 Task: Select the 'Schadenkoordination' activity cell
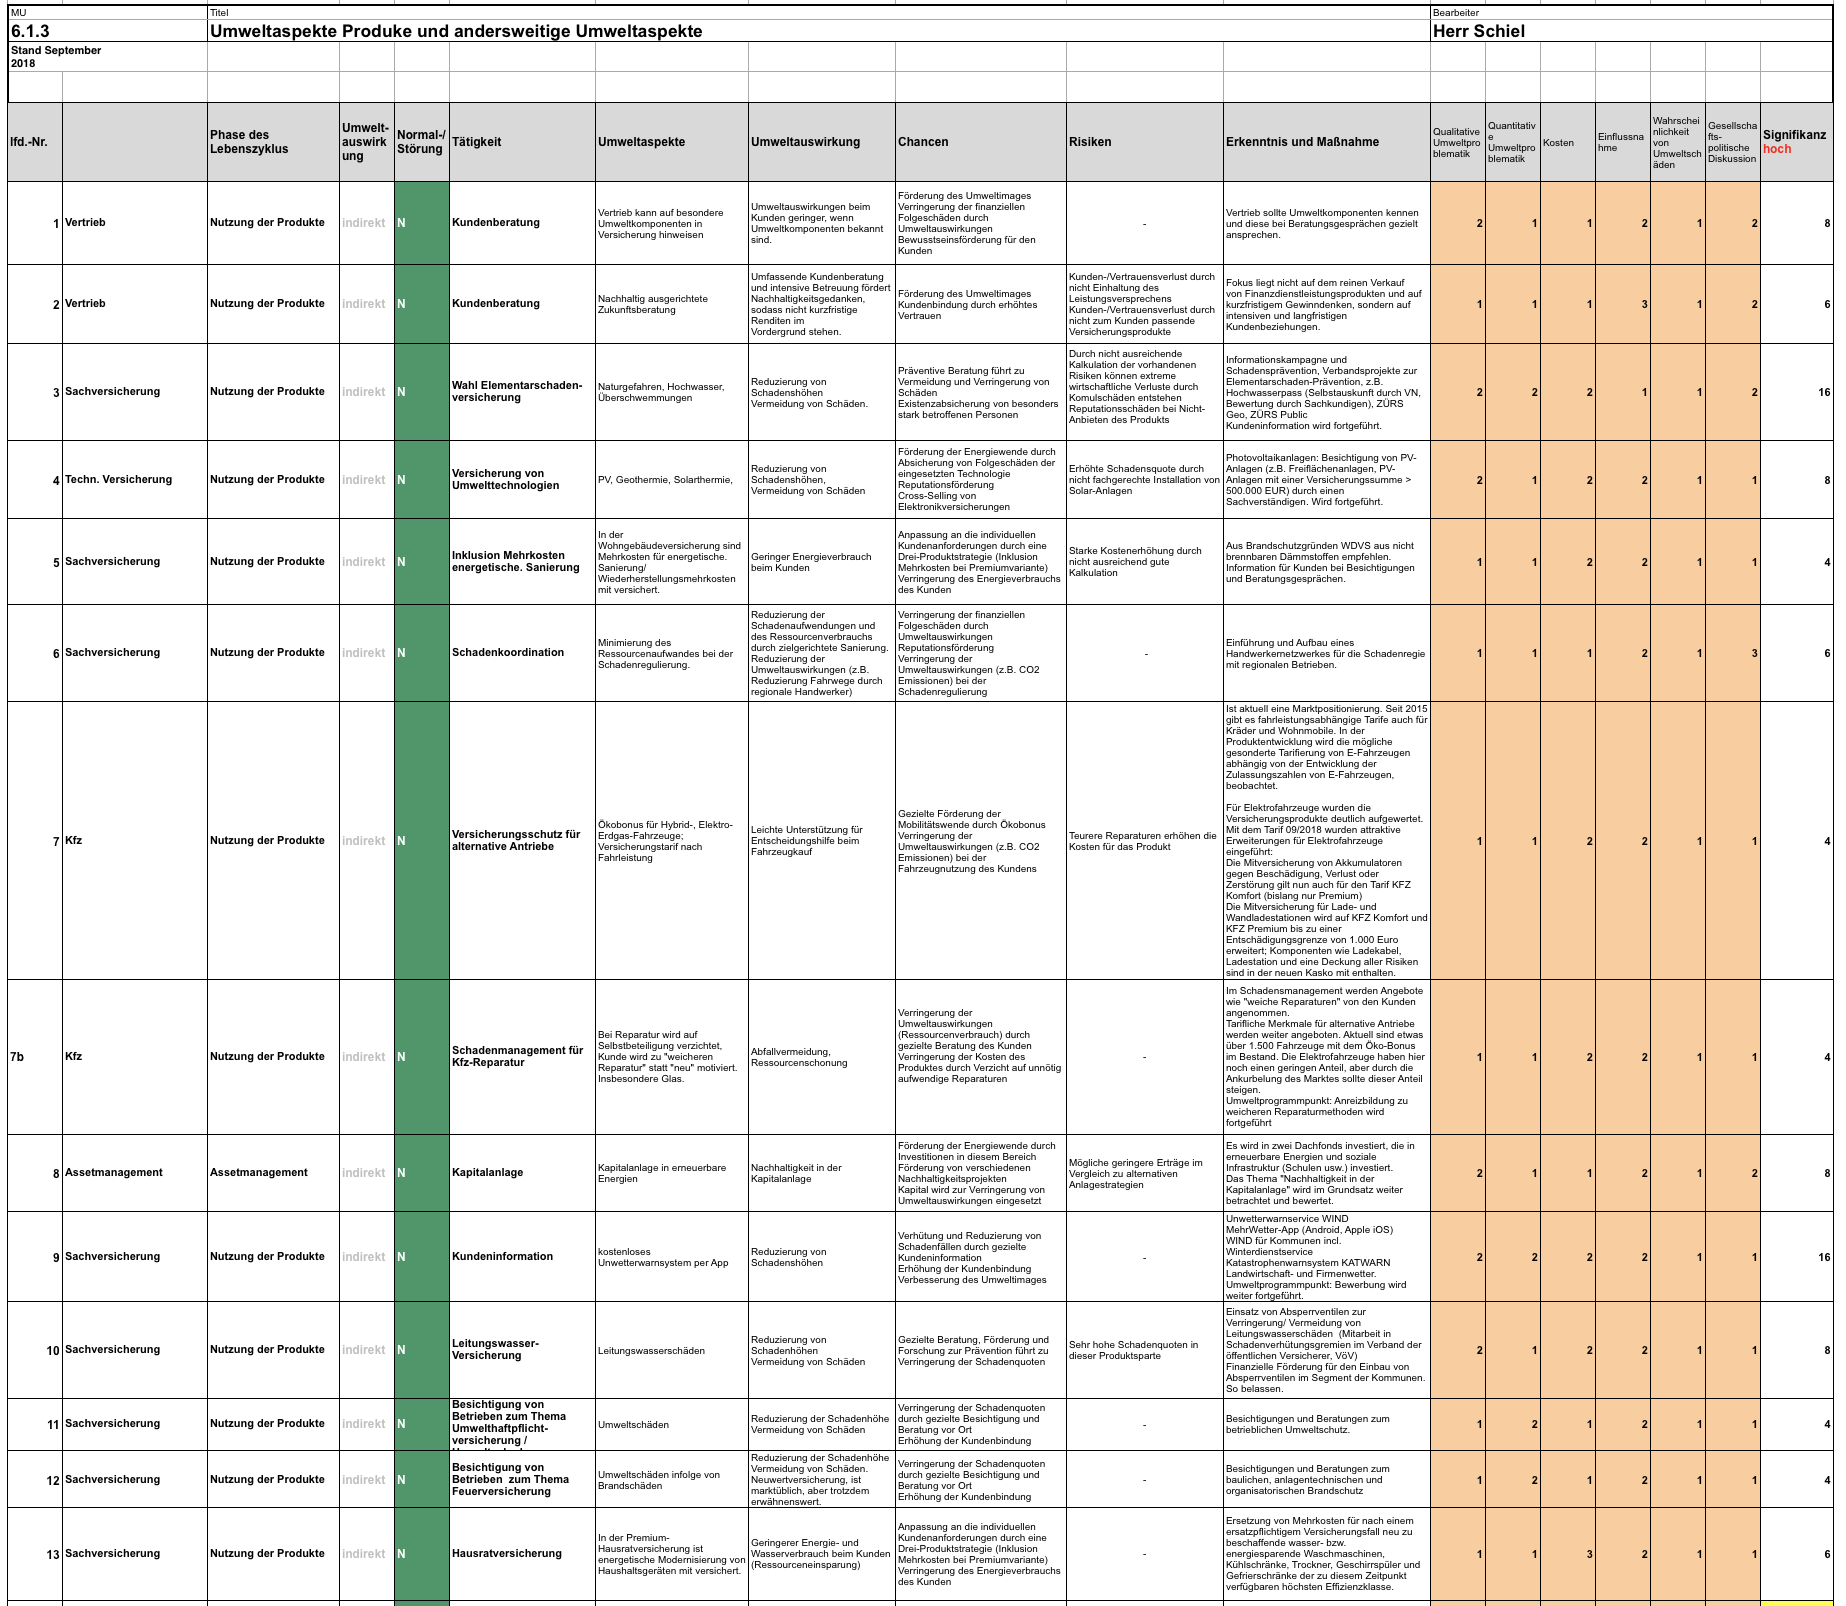(508, 652)
